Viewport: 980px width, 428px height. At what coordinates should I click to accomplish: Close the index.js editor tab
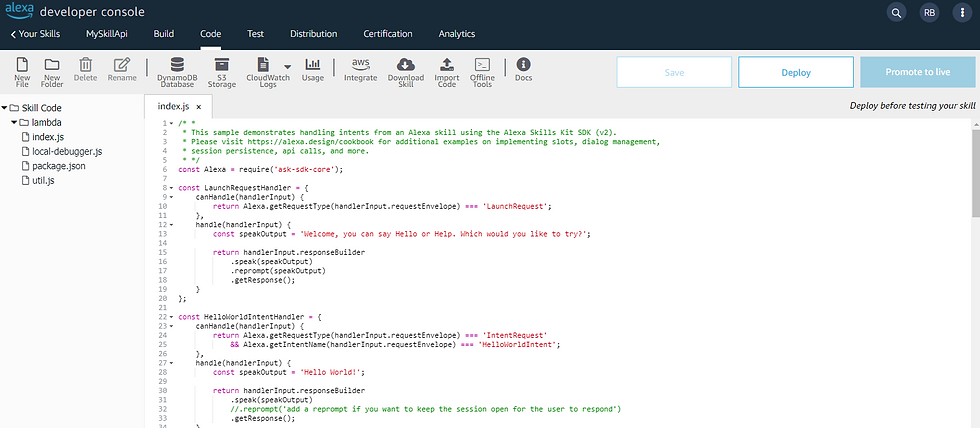point(199,107)
